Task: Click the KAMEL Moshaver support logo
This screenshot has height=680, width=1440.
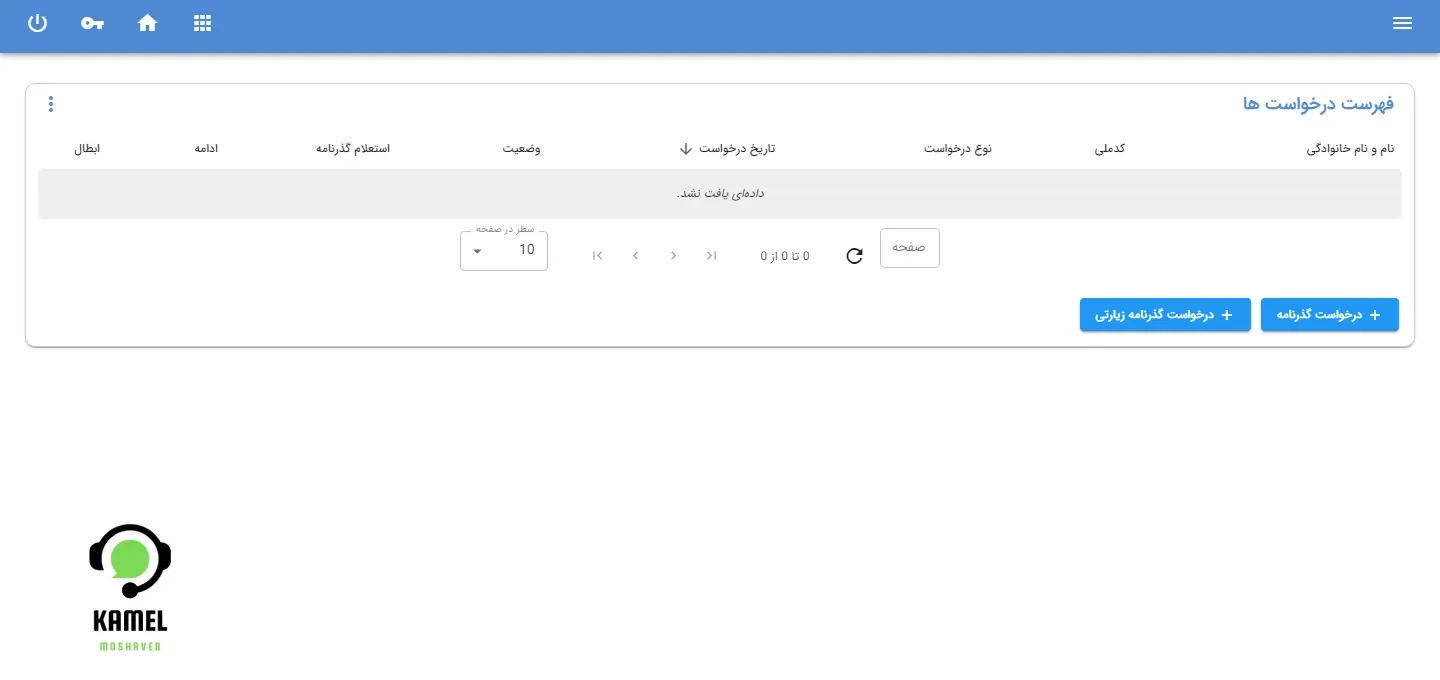Action: [x=130, y=588]
